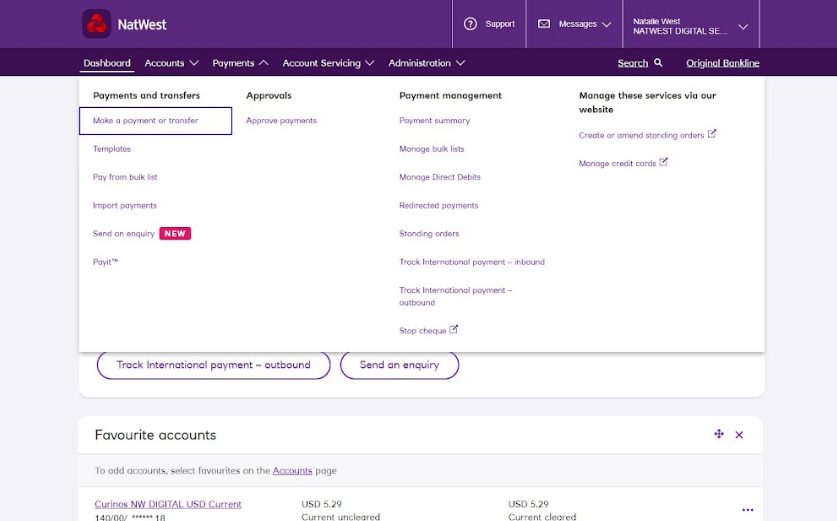Click the NEW badge next to Send an enquiry
Screen dimensions: 837x521
175,233
